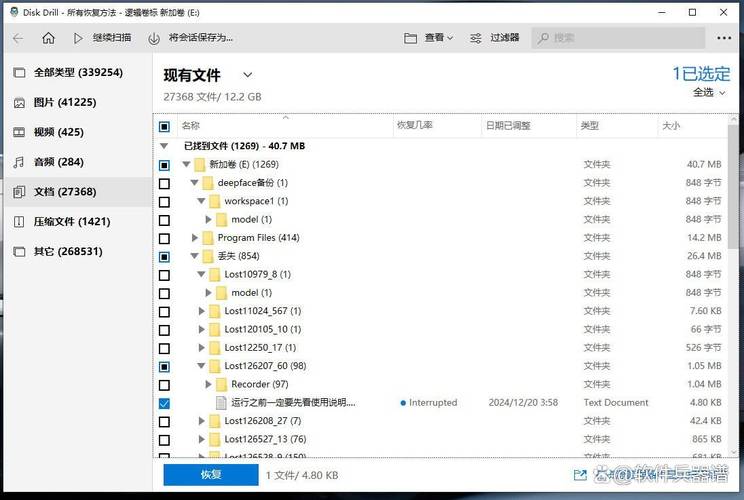Image resolution: width=744 pixels, height=500 pixels.
Task: Click into the 搜索 search field
Action: coord(618,38)
